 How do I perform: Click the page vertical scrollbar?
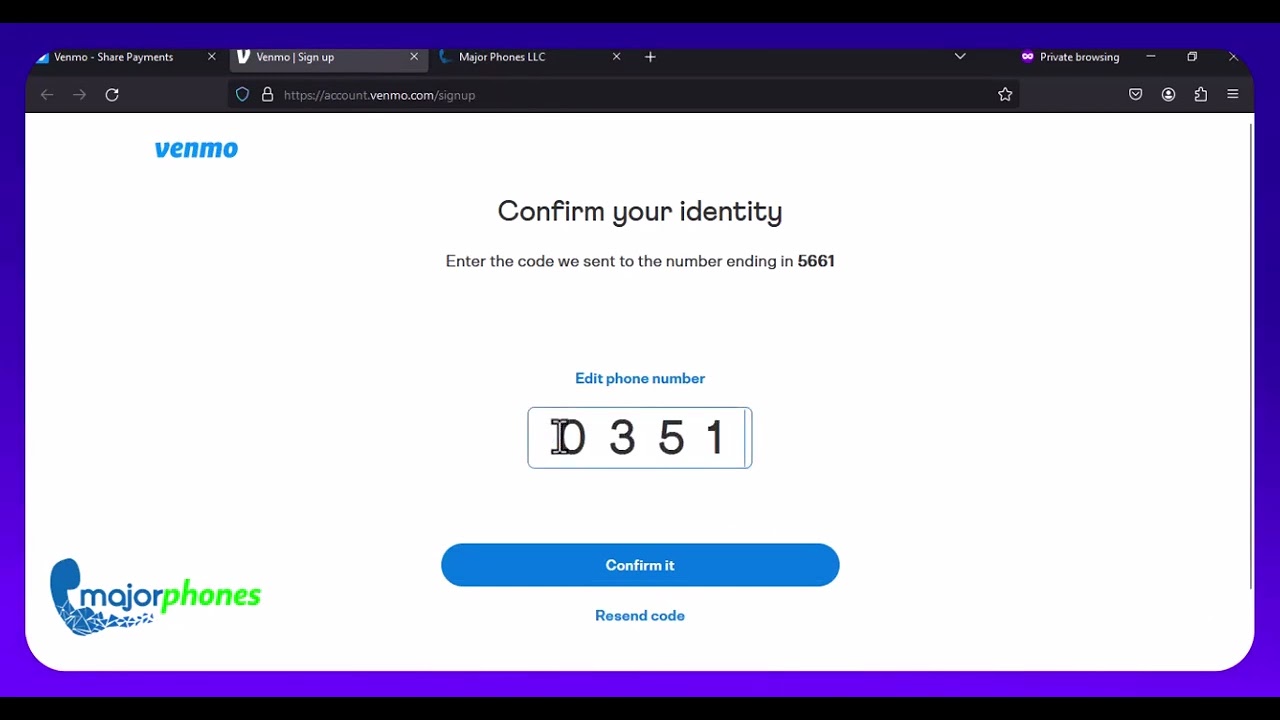click(x=1251, y=355)
